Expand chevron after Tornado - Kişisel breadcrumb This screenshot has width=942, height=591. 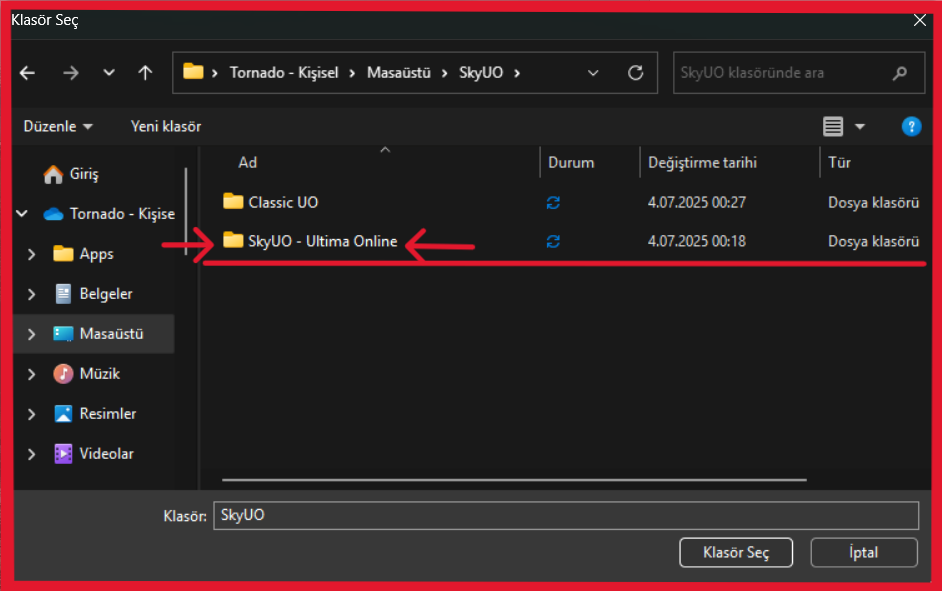352,73
